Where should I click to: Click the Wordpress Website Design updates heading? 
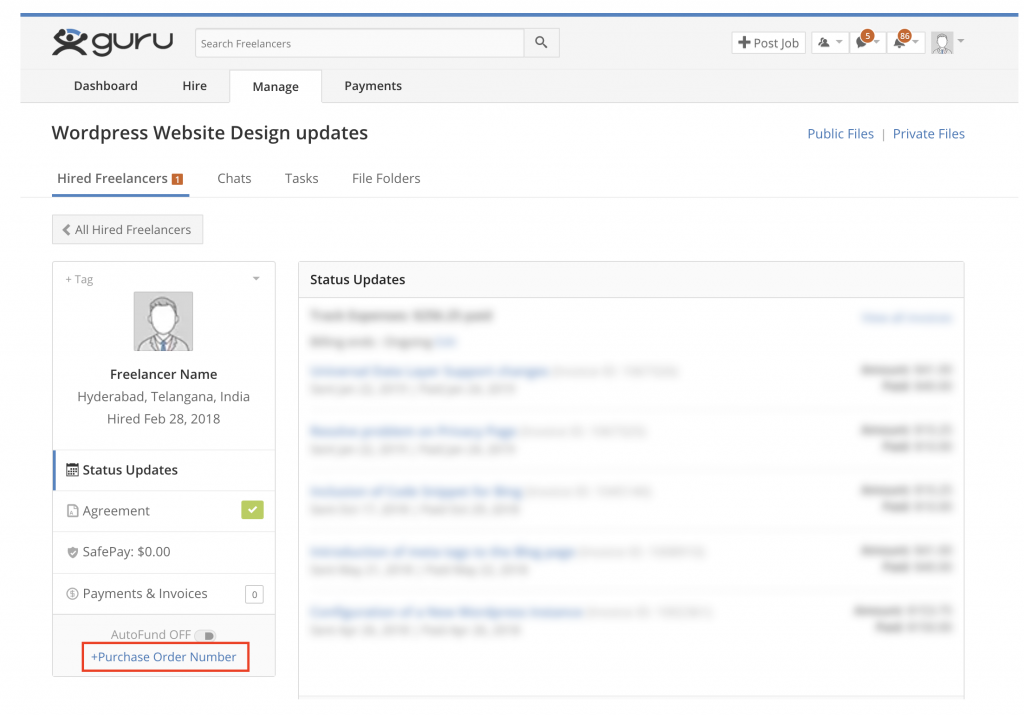click(210, 133)
